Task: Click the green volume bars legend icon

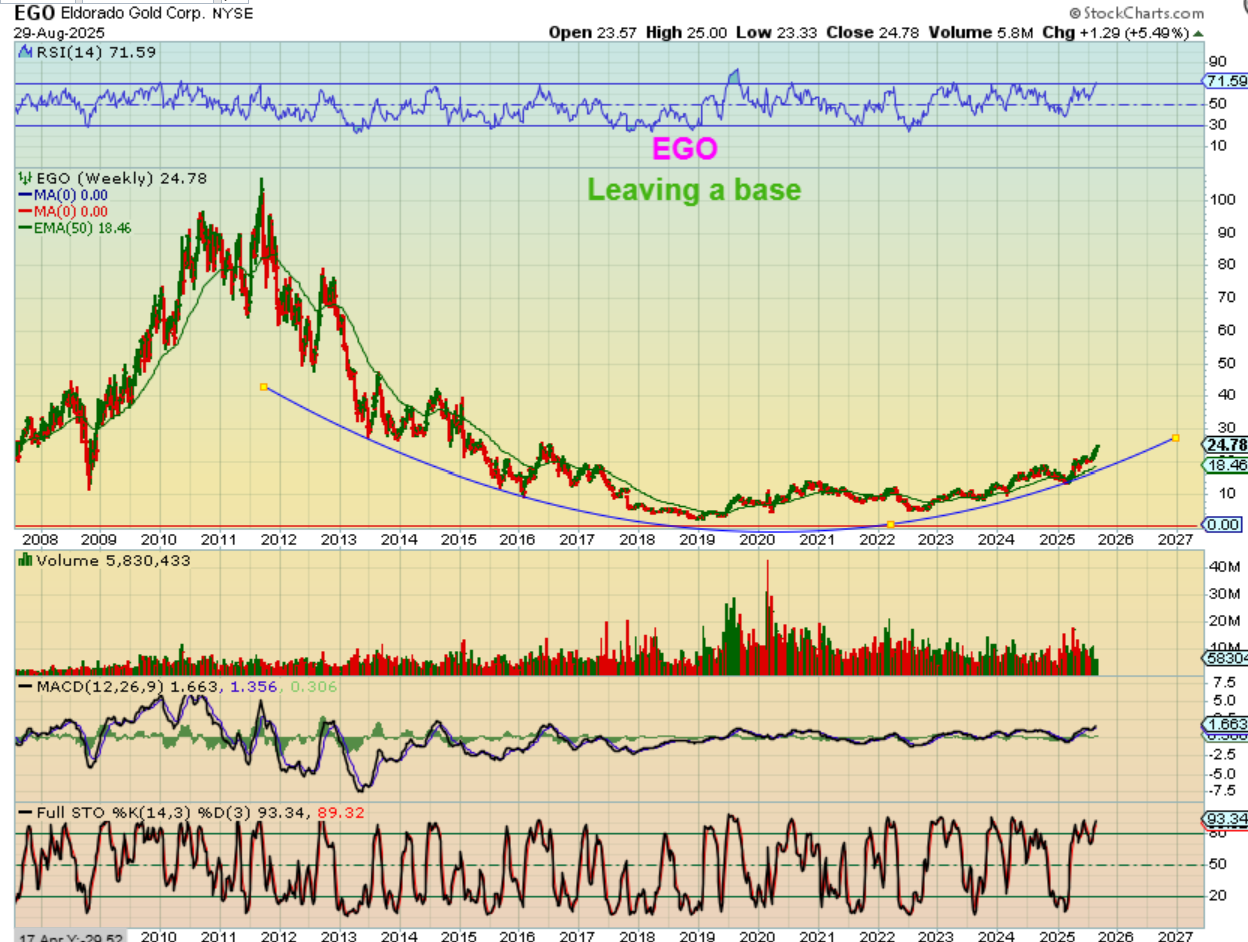Action: [24, 561]
